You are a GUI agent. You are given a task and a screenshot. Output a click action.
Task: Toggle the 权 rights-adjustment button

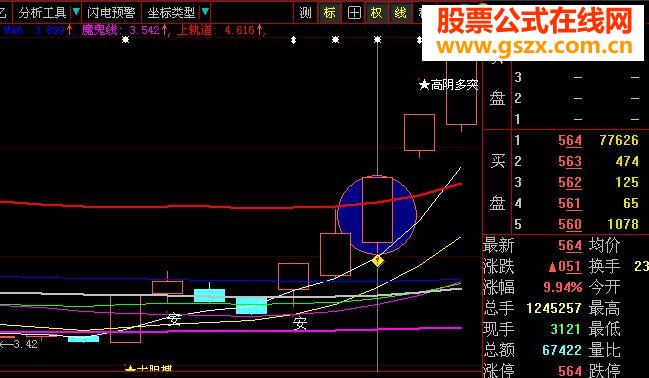click(376, 13)
